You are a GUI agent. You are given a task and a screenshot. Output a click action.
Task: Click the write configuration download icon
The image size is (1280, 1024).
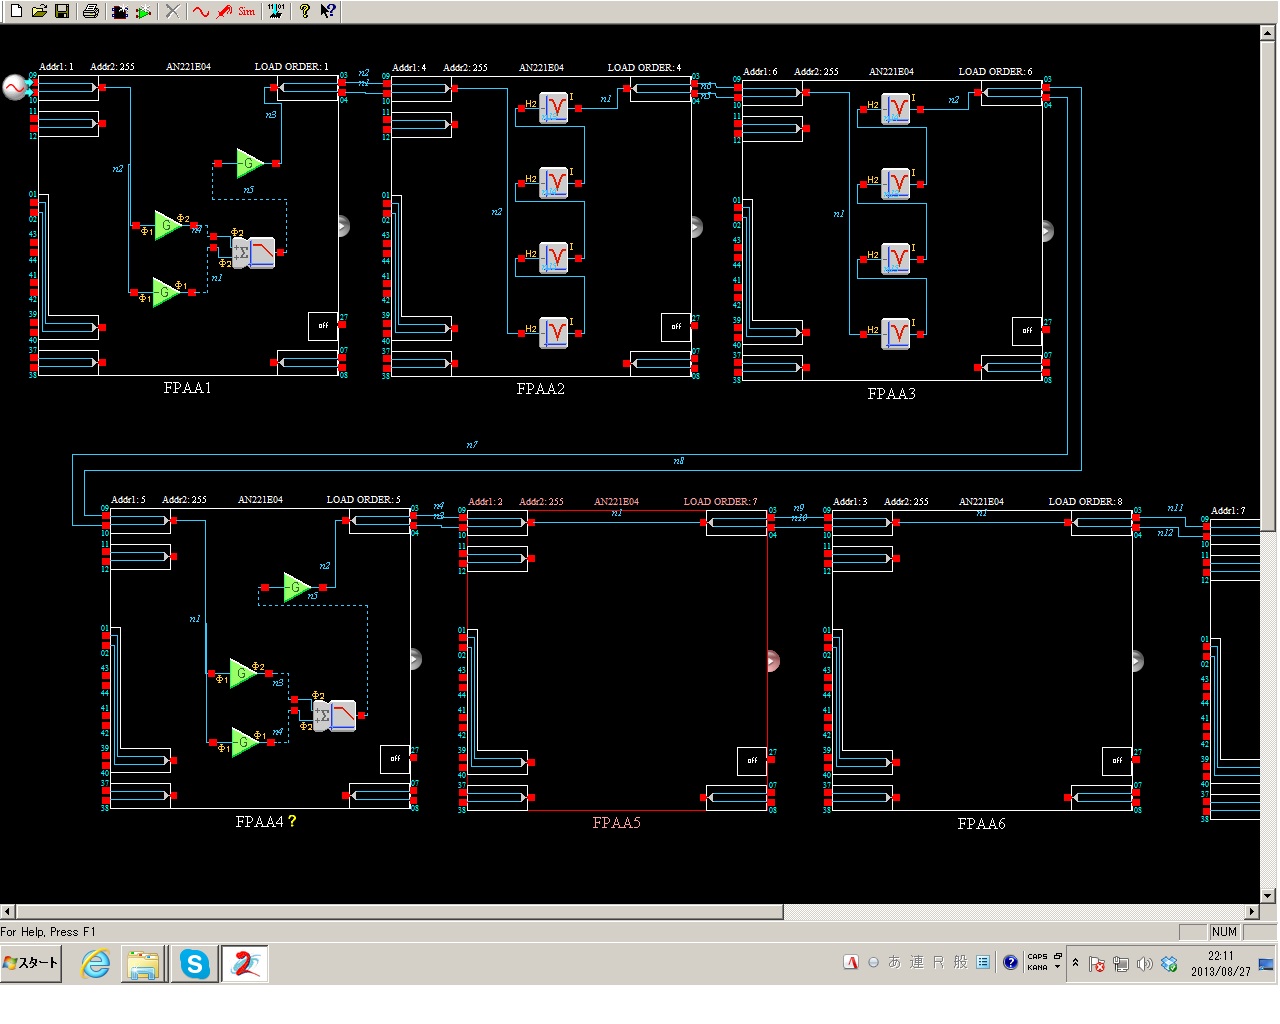[x=276, y=11]
